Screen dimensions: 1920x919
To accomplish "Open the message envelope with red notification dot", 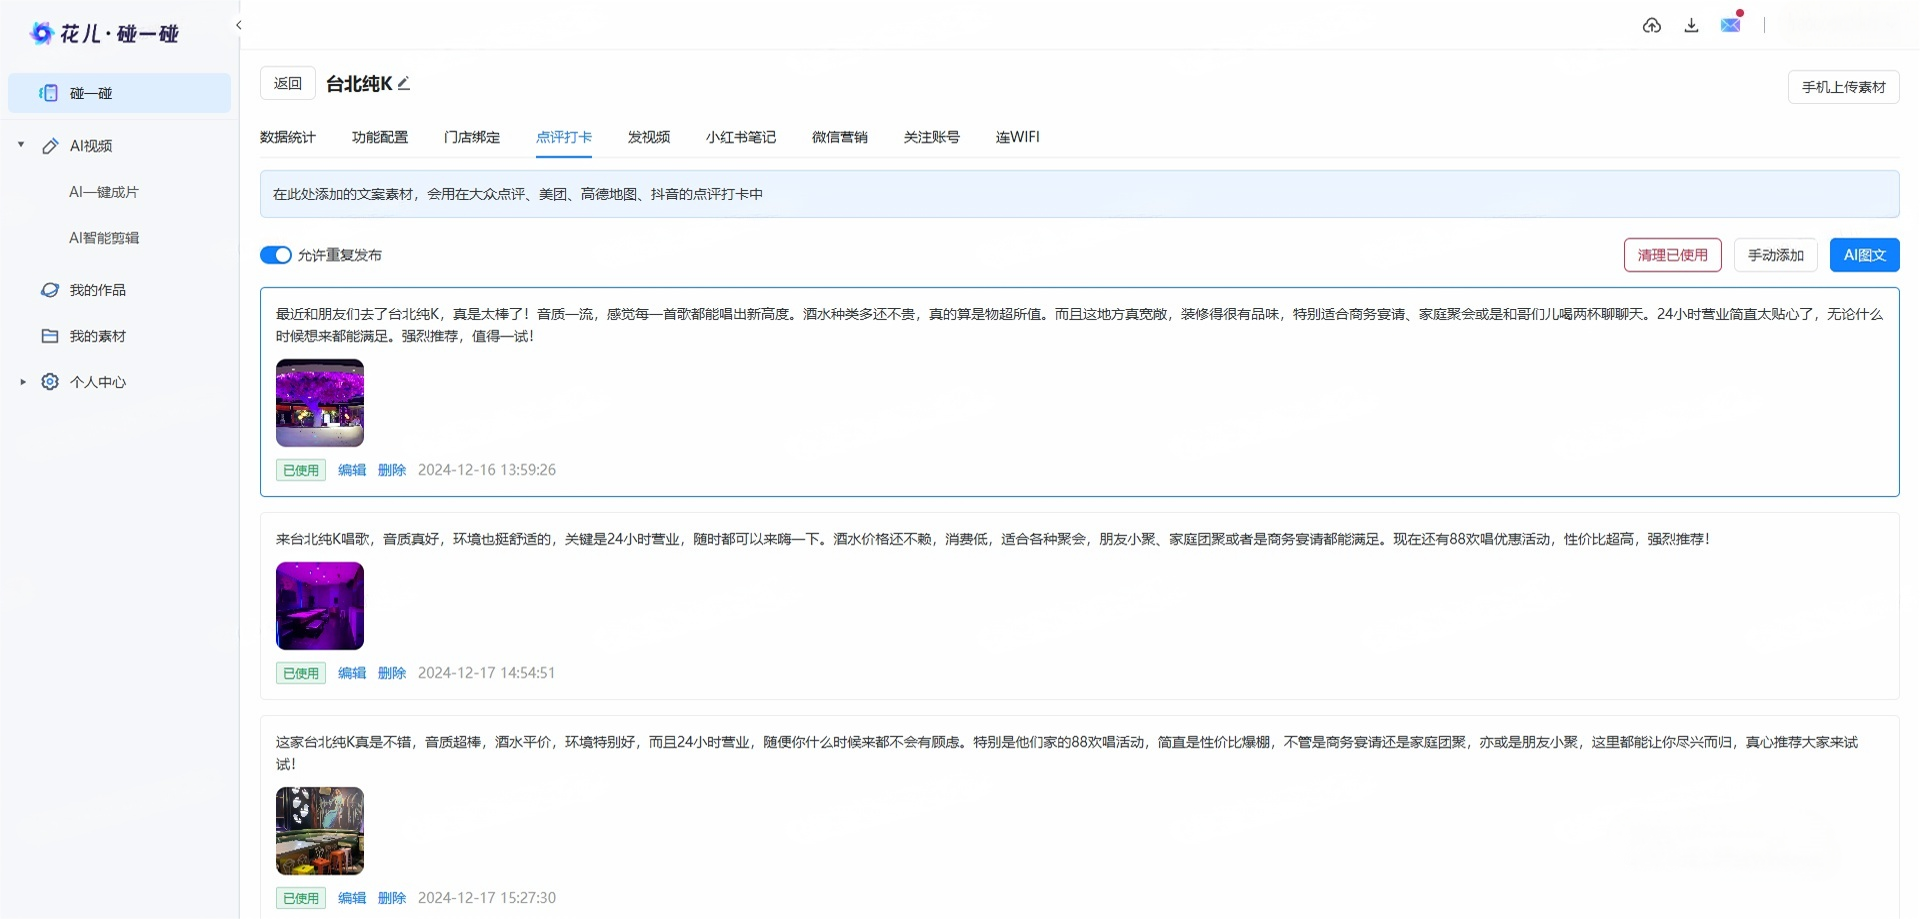I will pyautogui.click(x=1731, y=25).
